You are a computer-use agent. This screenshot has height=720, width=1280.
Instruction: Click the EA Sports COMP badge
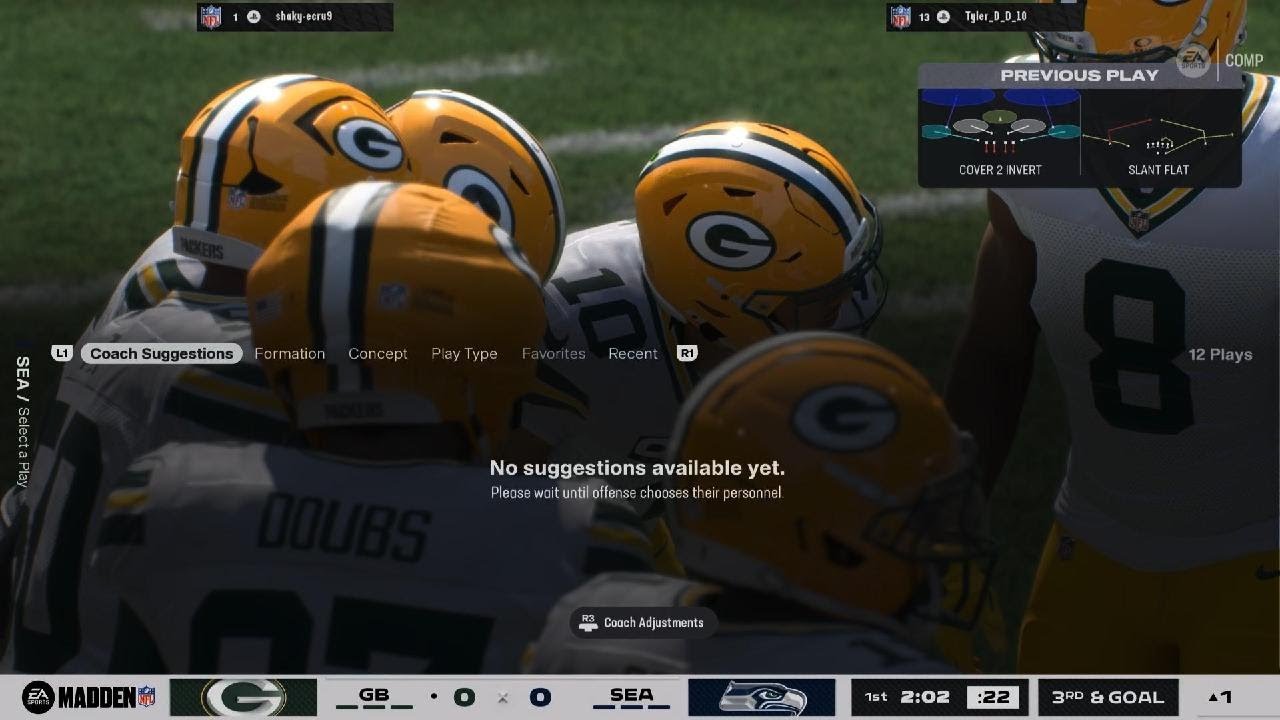coord(1220,60)
